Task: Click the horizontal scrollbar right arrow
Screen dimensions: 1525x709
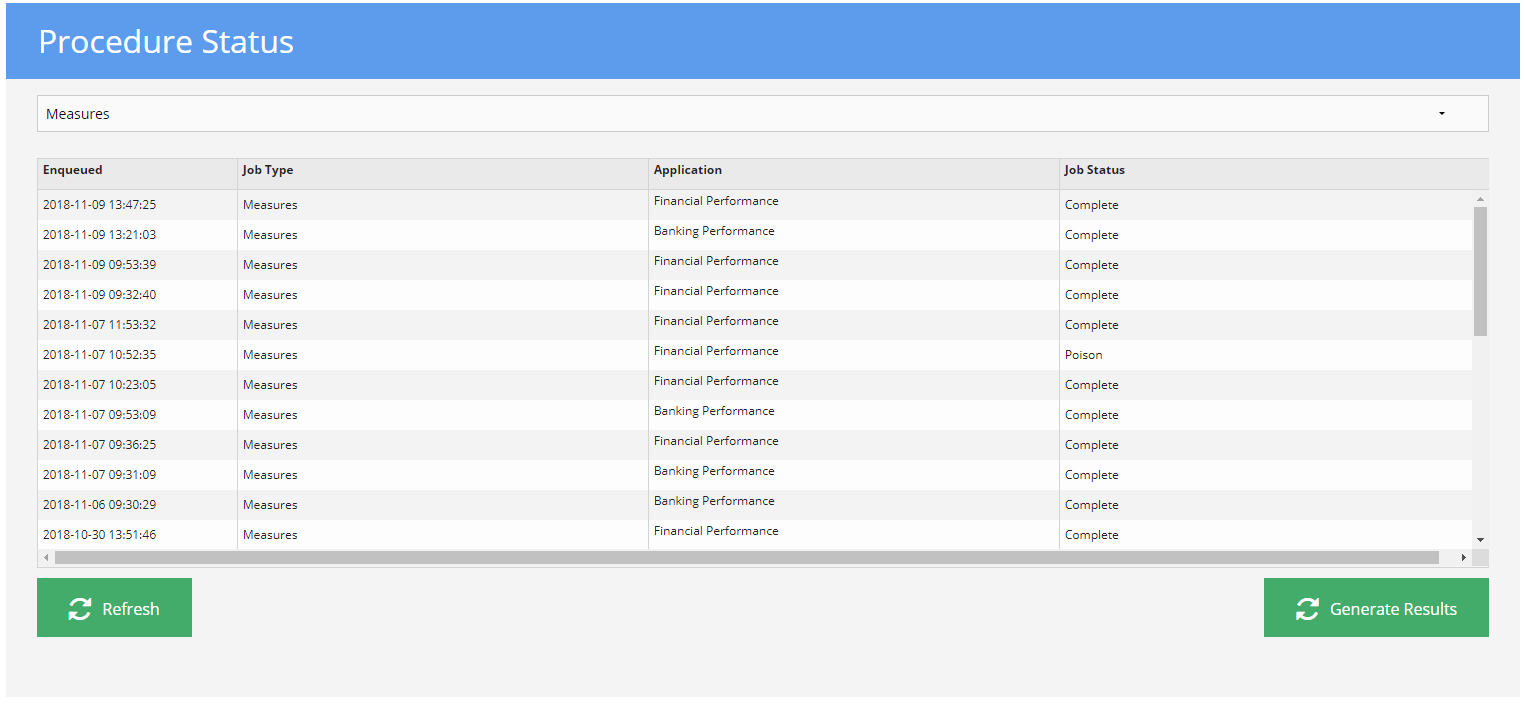Action: click(x=1464, y=557)
